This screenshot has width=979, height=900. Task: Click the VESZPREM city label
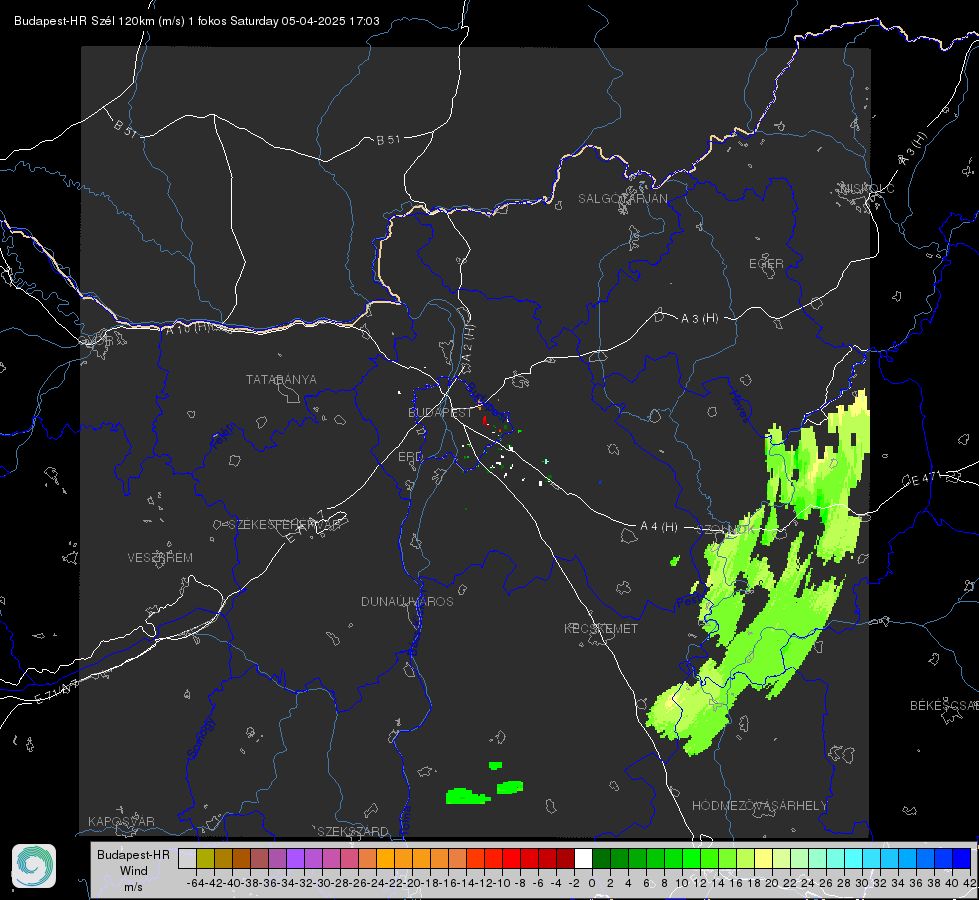tap(160, 558)
